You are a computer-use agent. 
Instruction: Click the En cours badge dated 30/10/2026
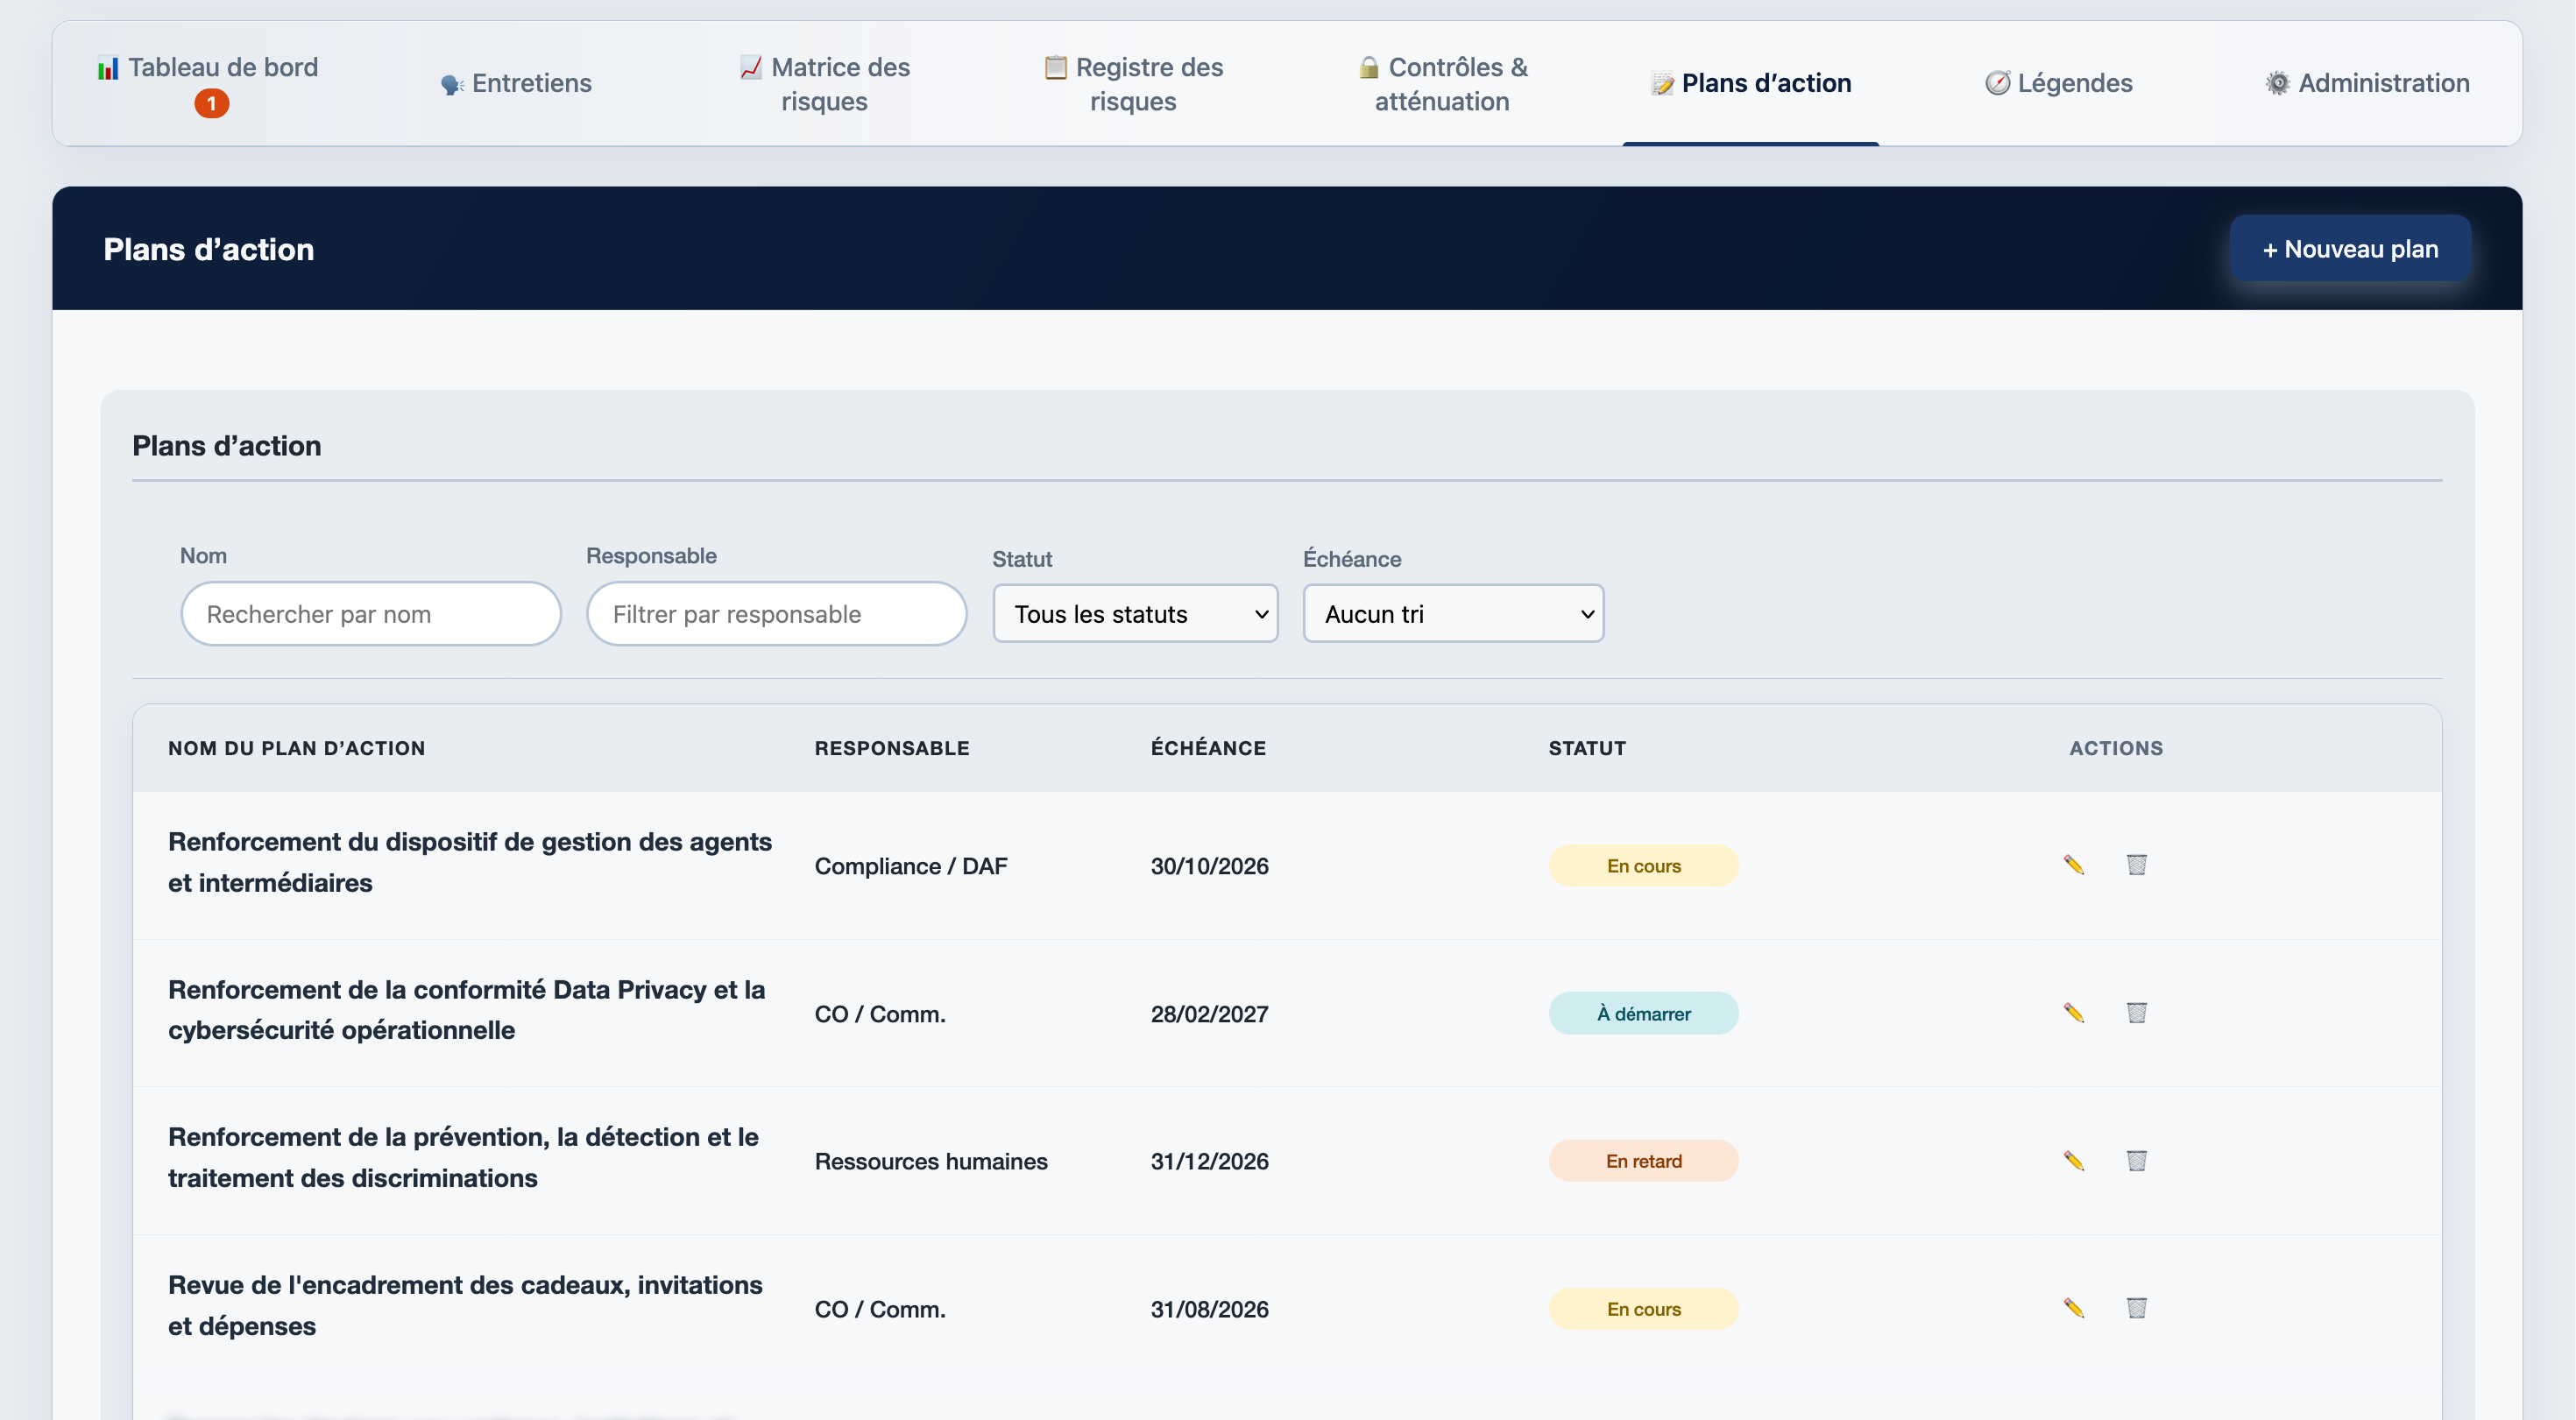1644,866
